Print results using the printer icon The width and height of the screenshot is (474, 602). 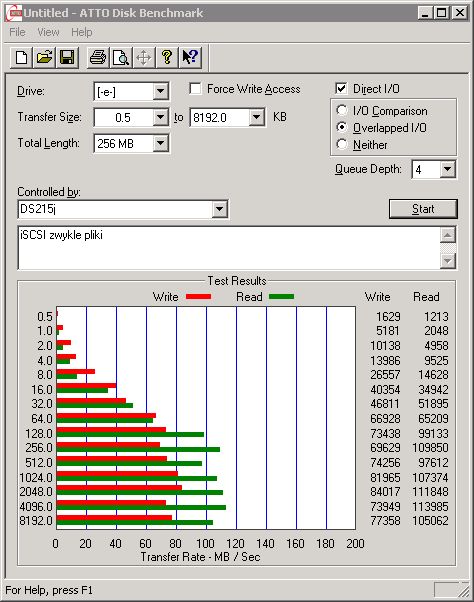(98, 58)
